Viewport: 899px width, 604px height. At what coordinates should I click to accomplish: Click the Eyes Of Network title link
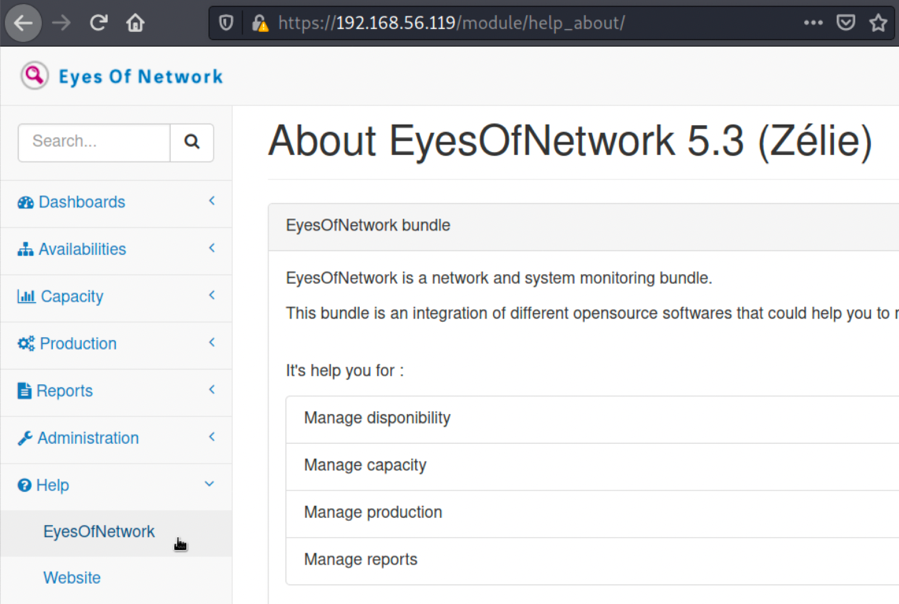[140, 76]
